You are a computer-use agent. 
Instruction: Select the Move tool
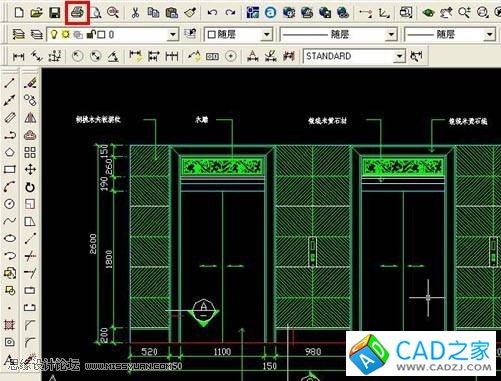click(30, 169)
